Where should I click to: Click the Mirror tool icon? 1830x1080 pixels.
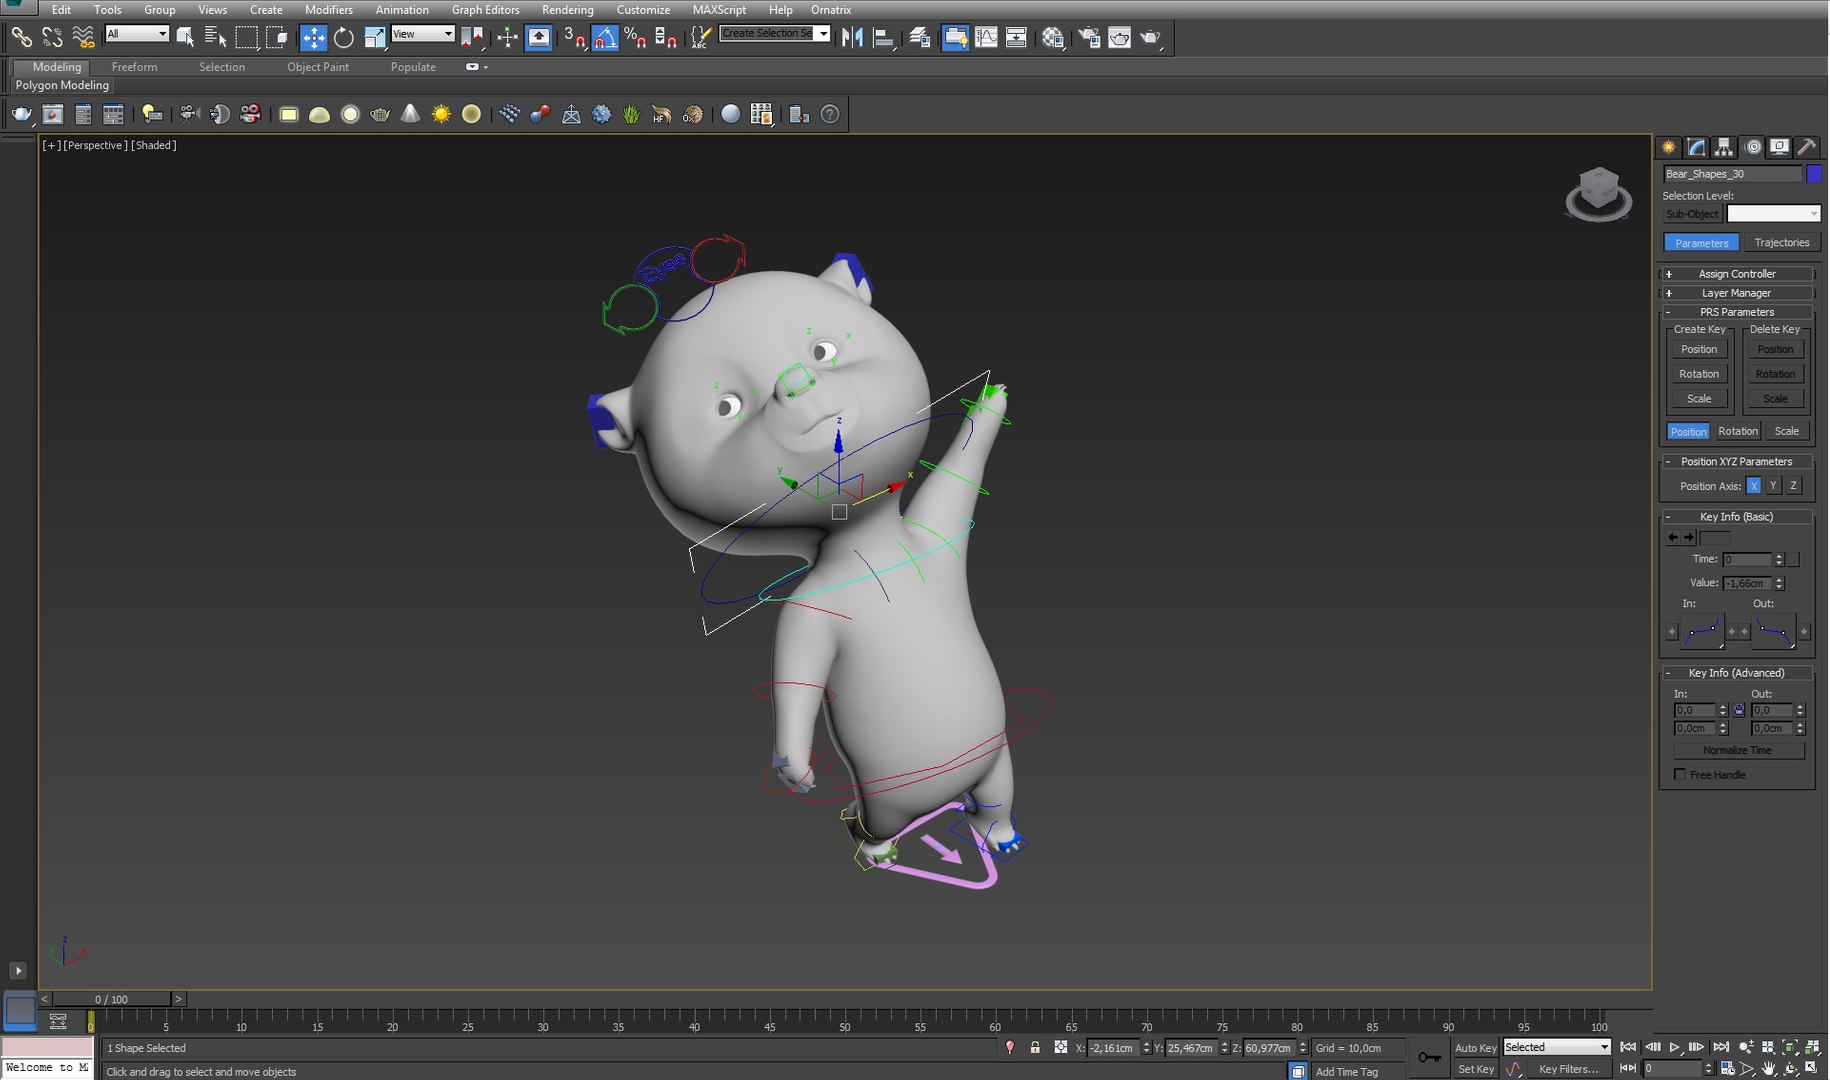tap(853, 38)
